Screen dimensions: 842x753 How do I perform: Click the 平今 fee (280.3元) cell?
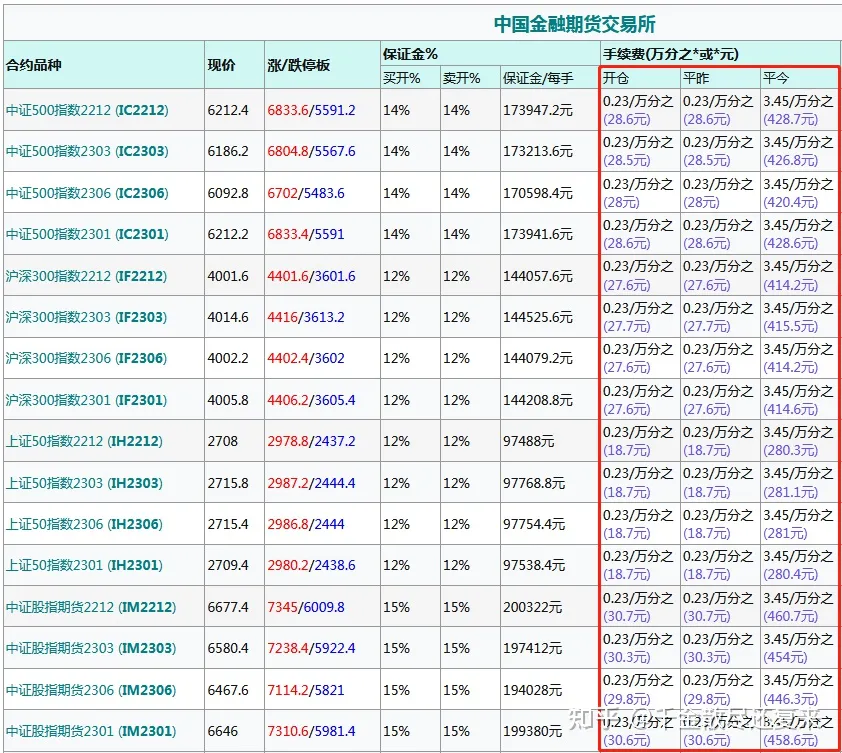point(798,441)
